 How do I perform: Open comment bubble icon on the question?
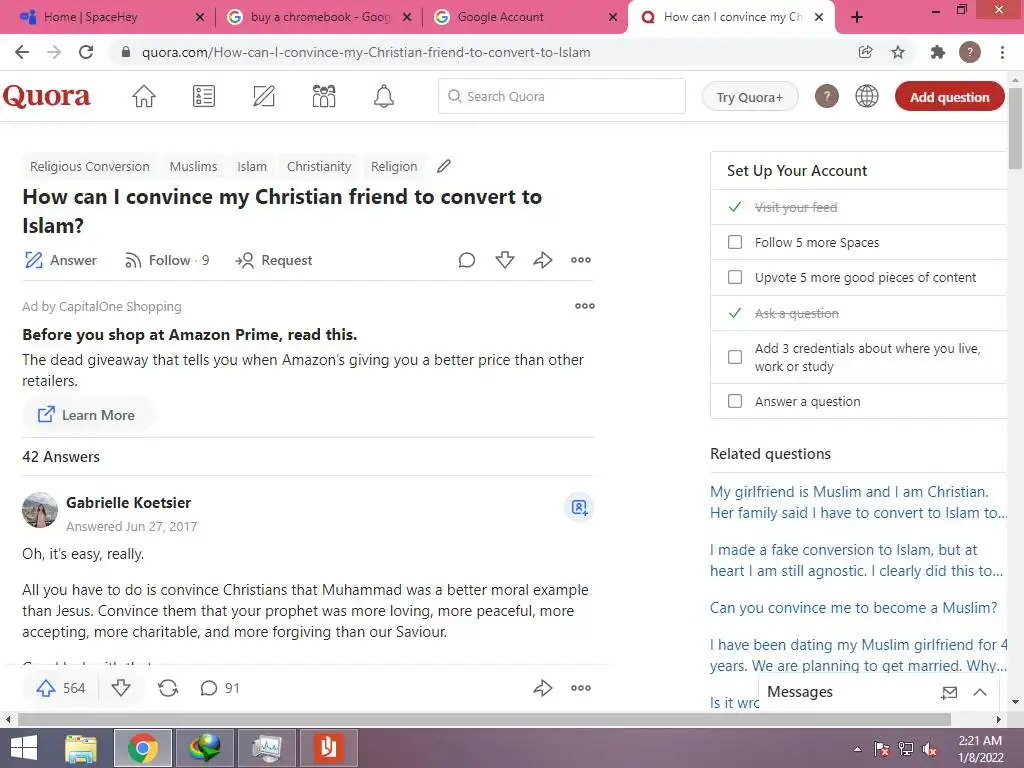coord(466,260)
